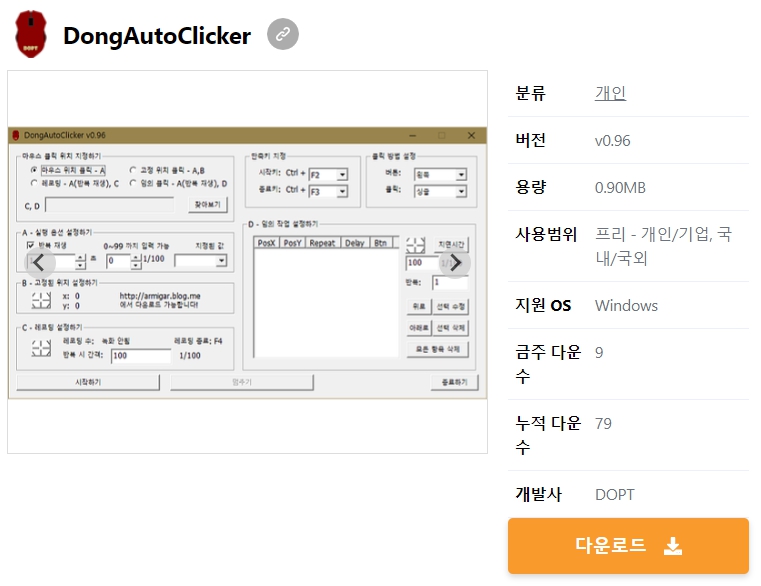Image resolution: width=761 pixels, height=586 pixels.
Task: Click the supported OS value 'Windows'
Action: coord(626,305)
